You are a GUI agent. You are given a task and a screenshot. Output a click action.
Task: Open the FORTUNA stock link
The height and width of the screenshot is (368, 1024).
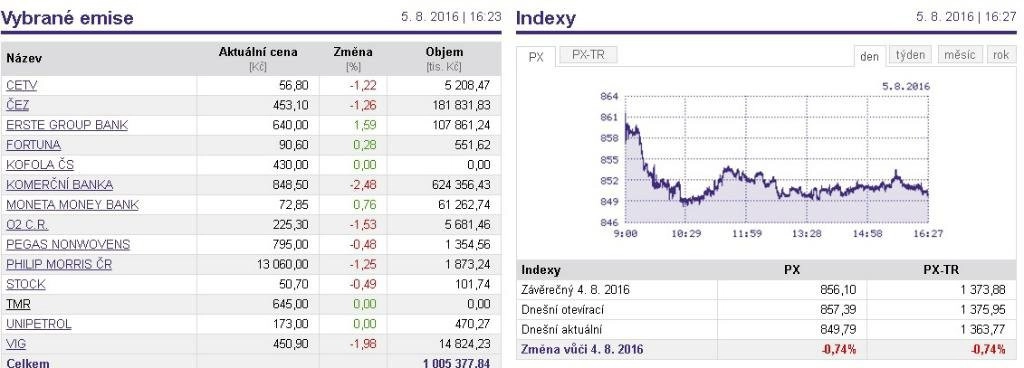click(x=33, y=145)
